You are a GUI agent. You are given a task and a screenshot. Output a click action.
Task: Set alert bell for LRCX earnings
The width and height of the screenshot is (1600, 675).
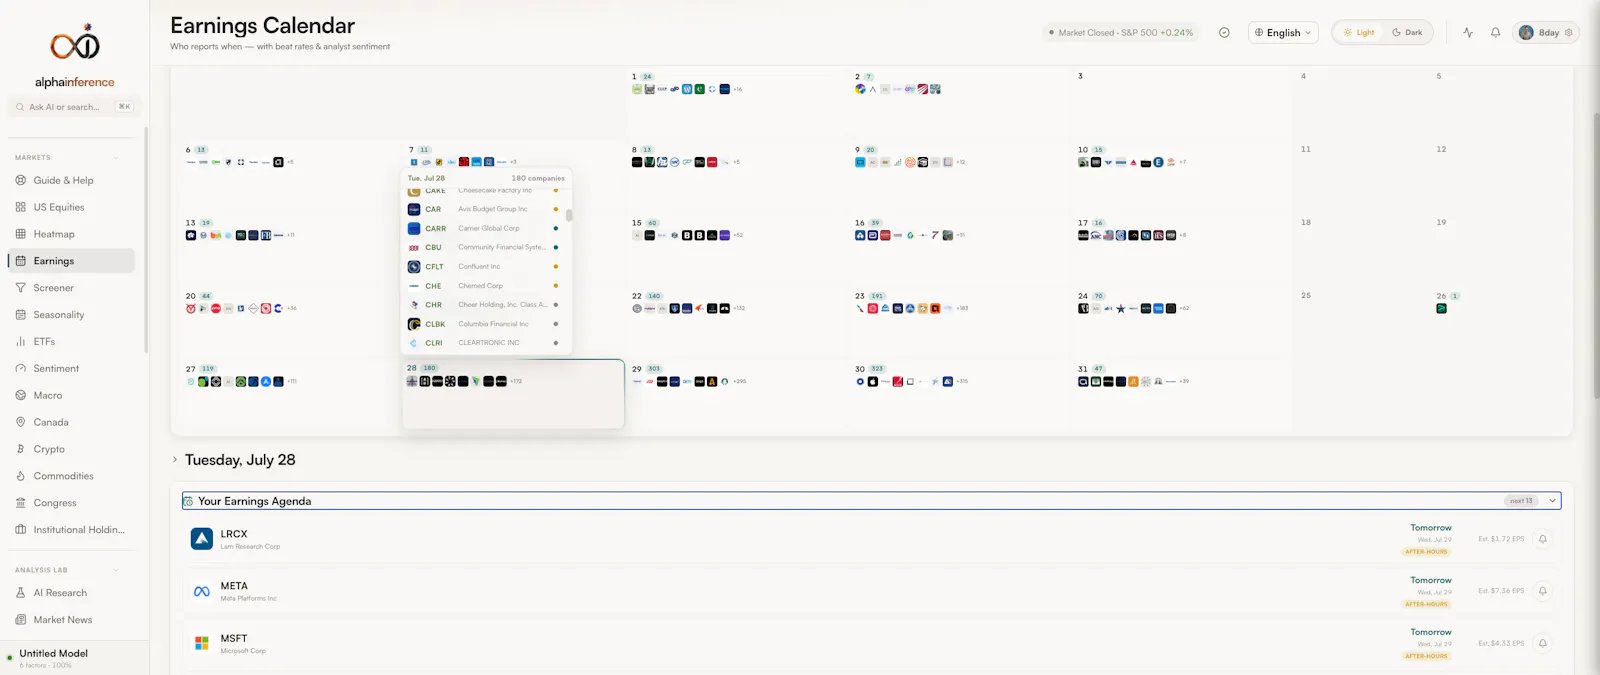click(x=1542, y=539)
